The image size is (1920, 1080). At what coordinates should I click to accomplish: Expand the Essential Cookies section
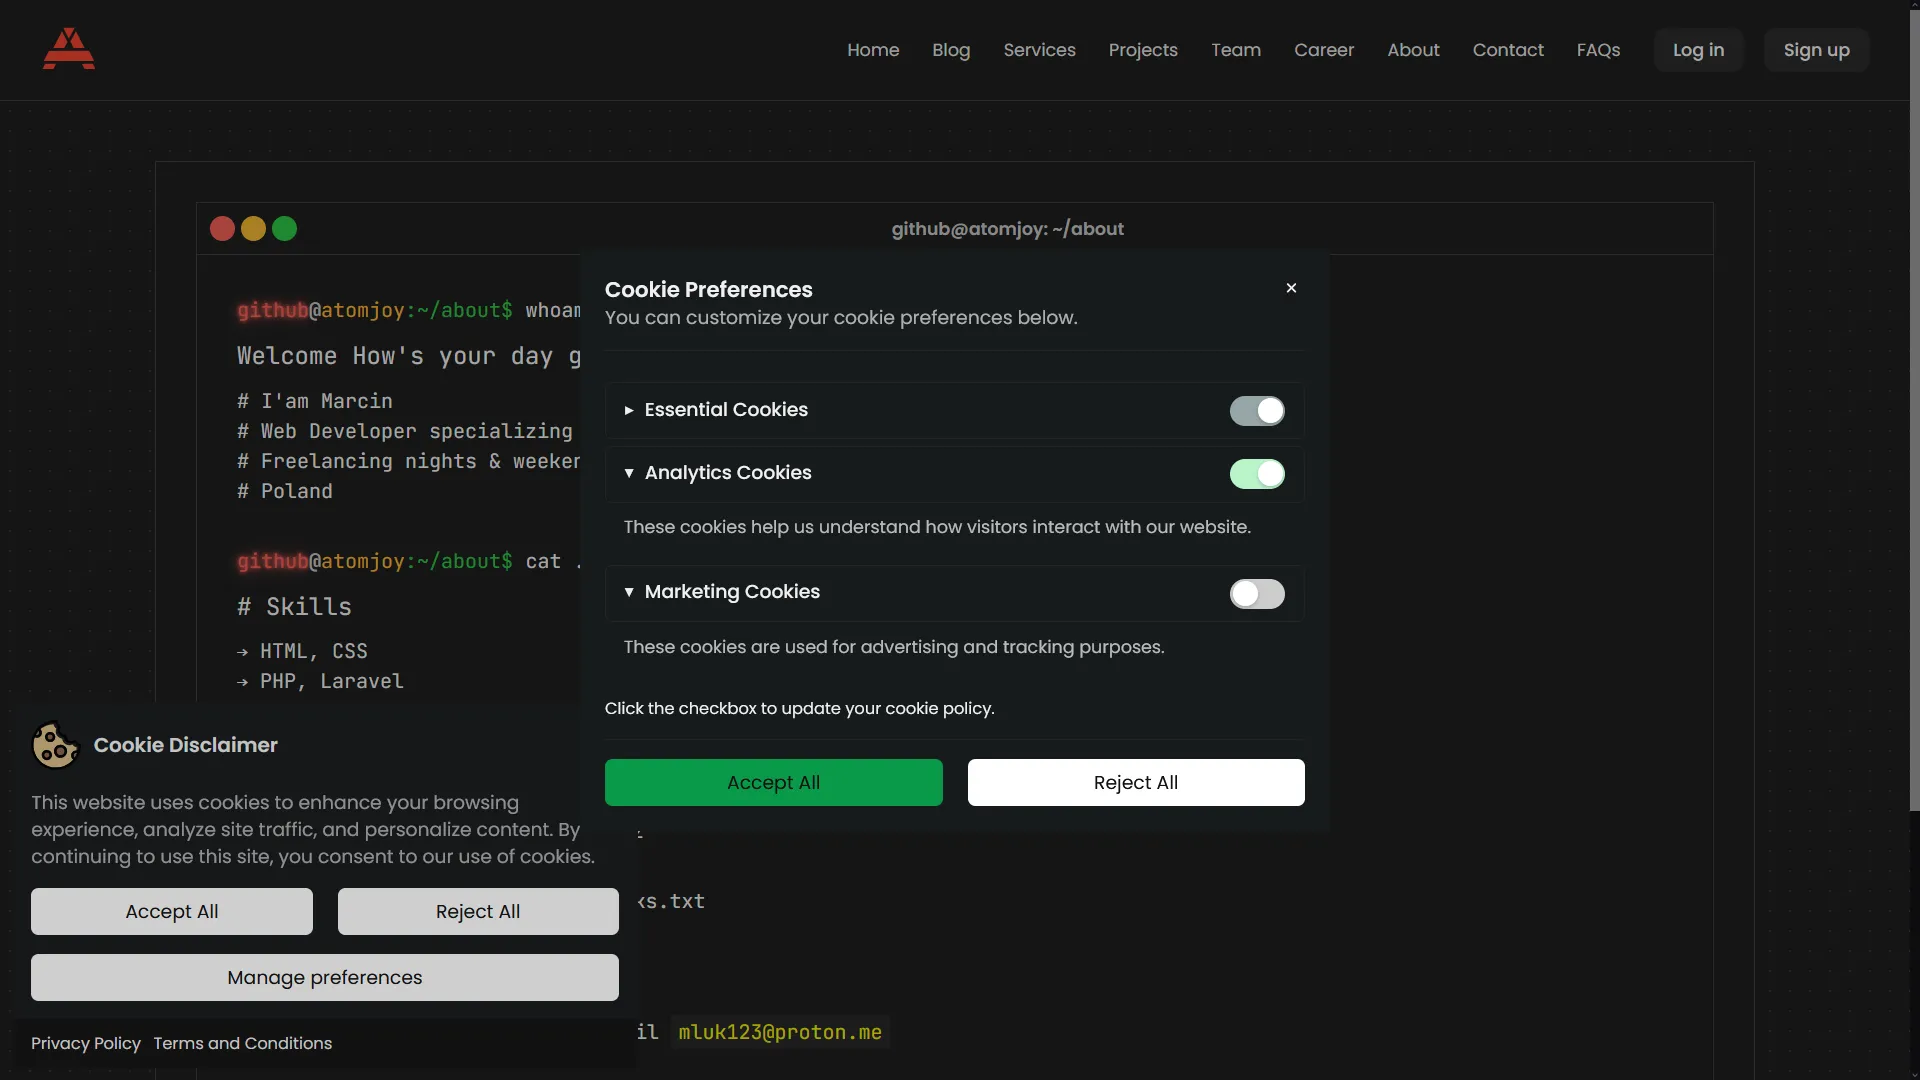click(x=628, y=410)
